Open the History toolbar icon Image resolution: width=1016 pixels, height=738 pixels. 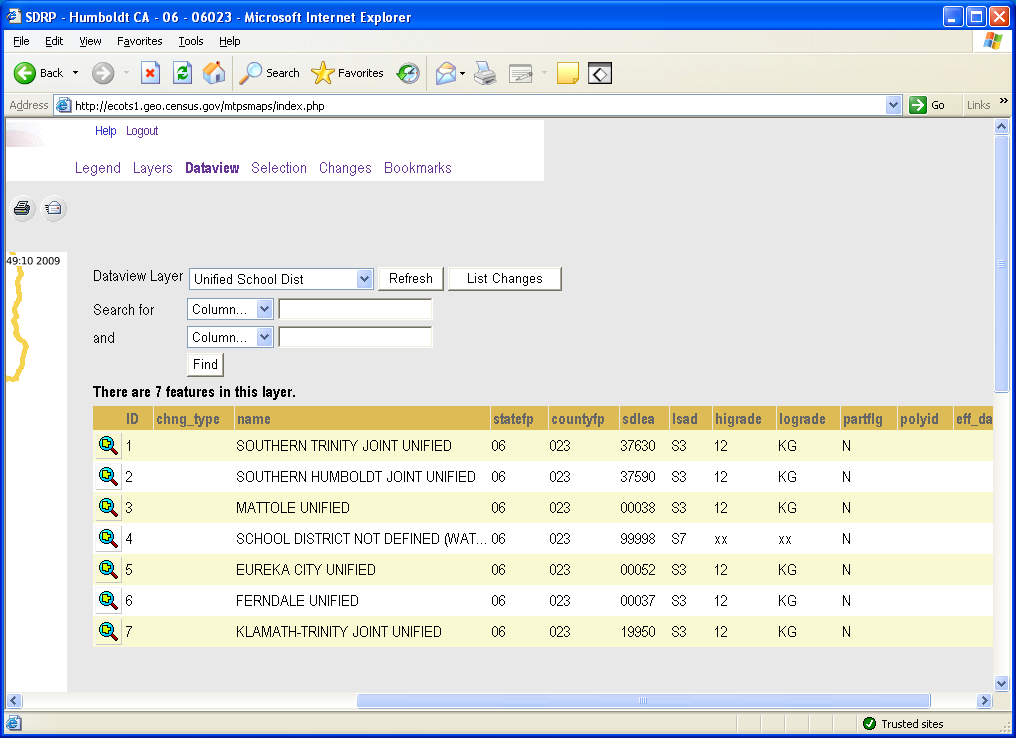[408, 73]
